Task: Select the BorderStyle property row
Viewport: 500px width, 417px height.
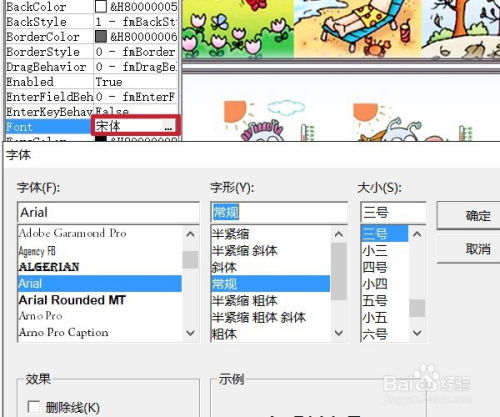Action: coord(91,52)
